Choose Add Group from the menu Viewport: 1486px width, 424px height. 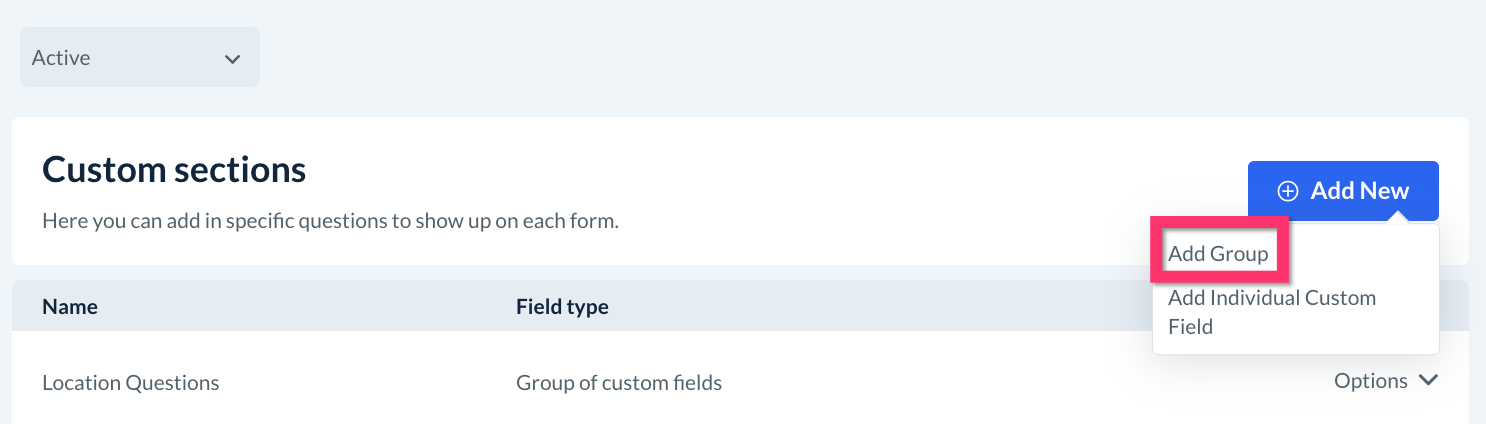pyautogui.click(x=1218, y=254)
